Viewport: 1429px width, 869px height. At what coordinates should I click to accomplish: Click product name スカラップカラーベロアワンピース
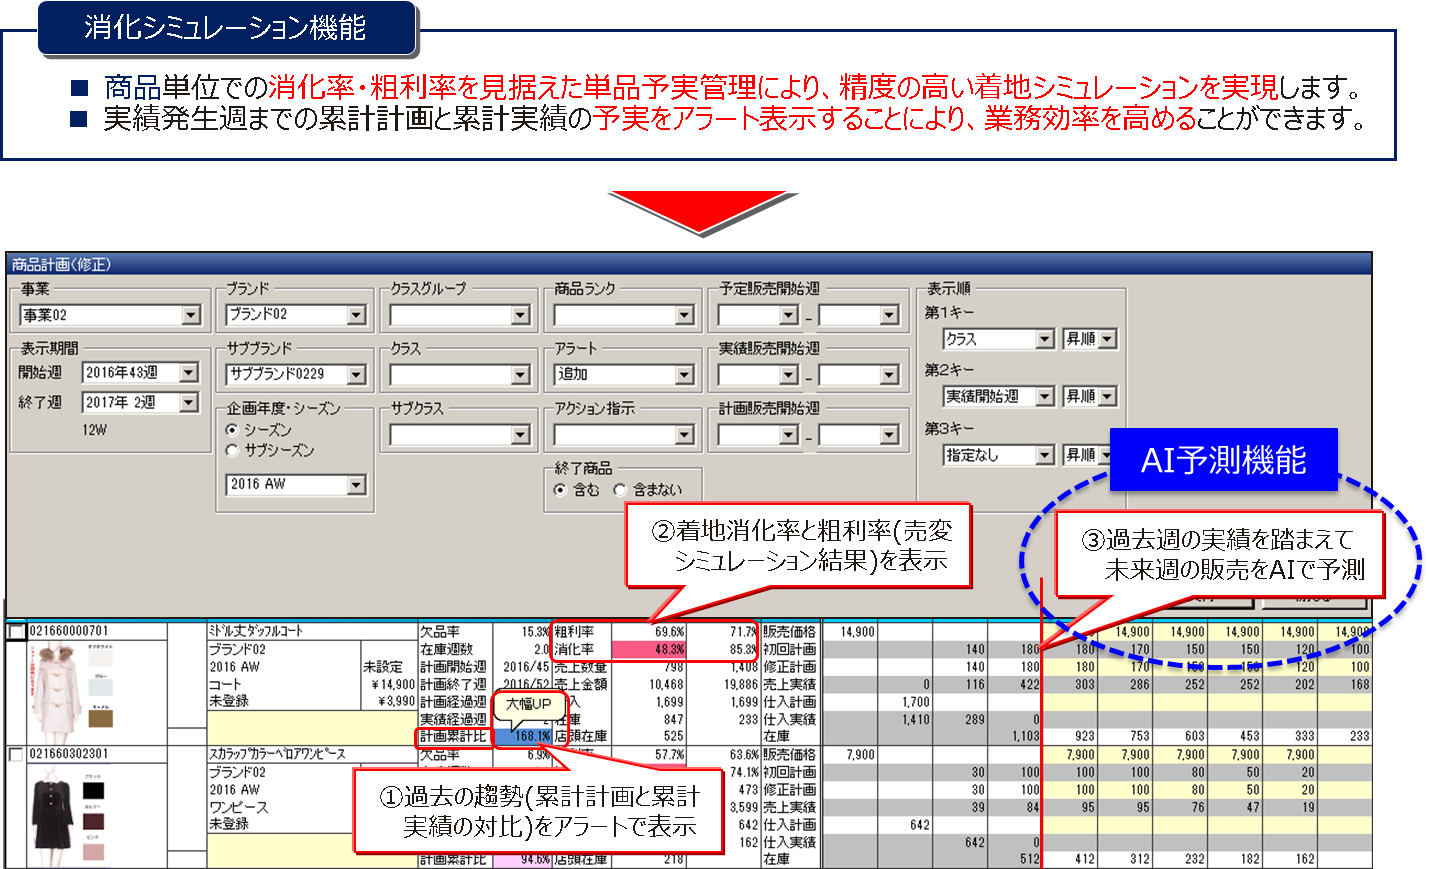277,754
